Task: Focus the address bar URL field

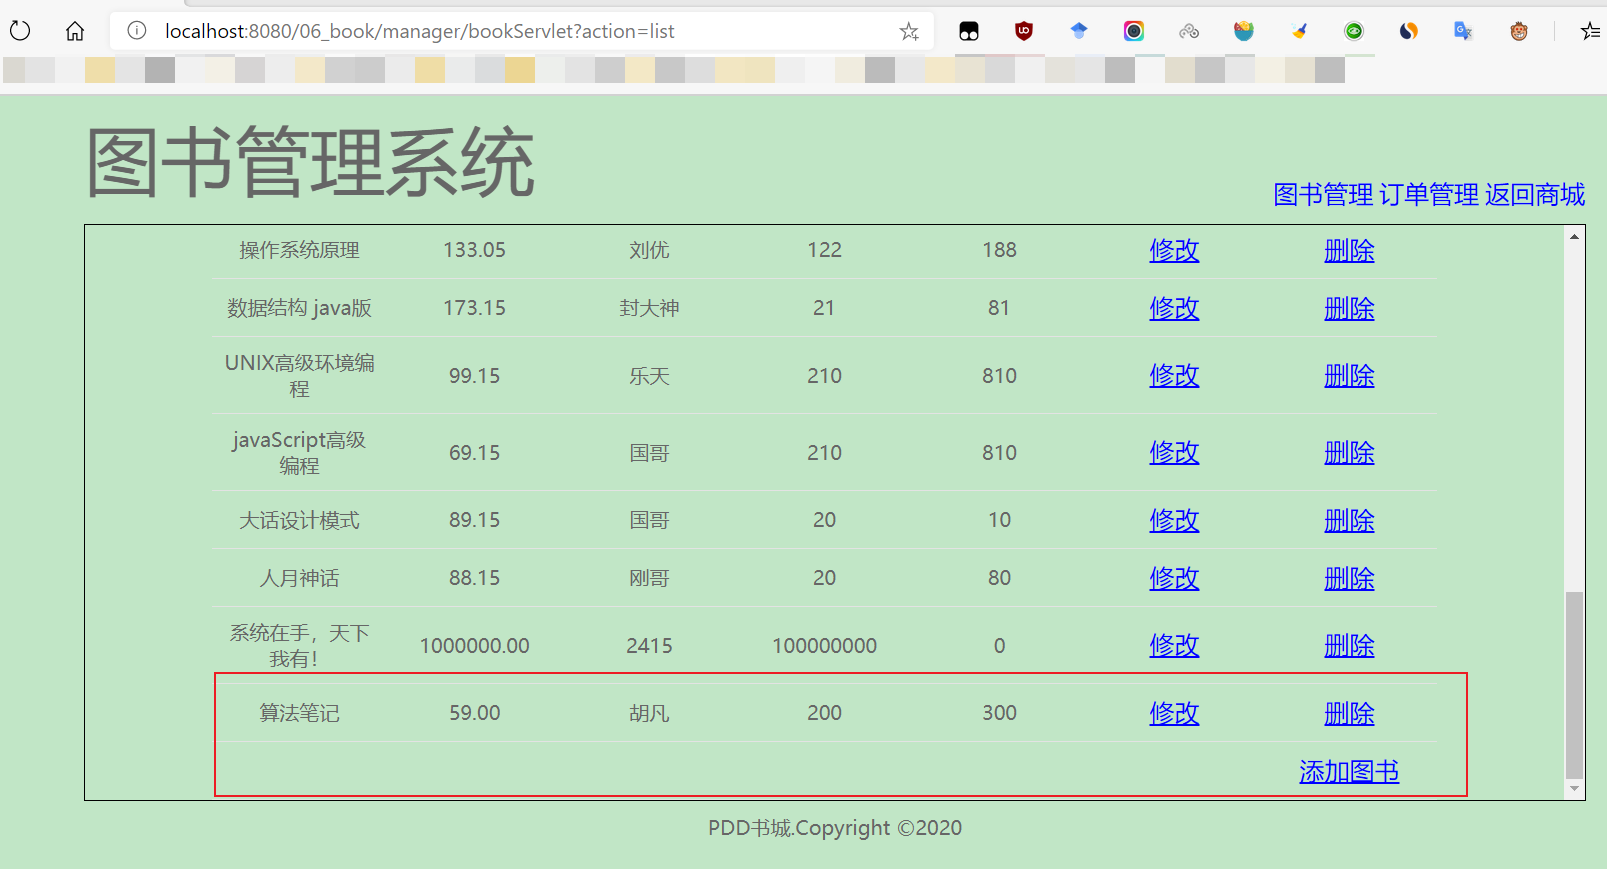Action: coord(520,31)
